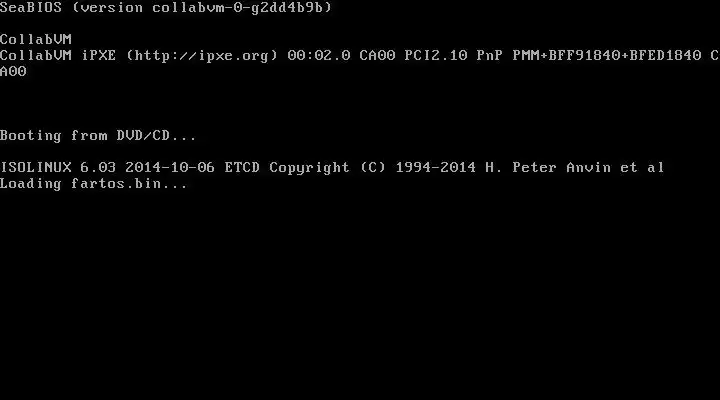Click the collabvm-0-g2dd4b9b version string
The image size is (720, 400).
click(238, 8)
